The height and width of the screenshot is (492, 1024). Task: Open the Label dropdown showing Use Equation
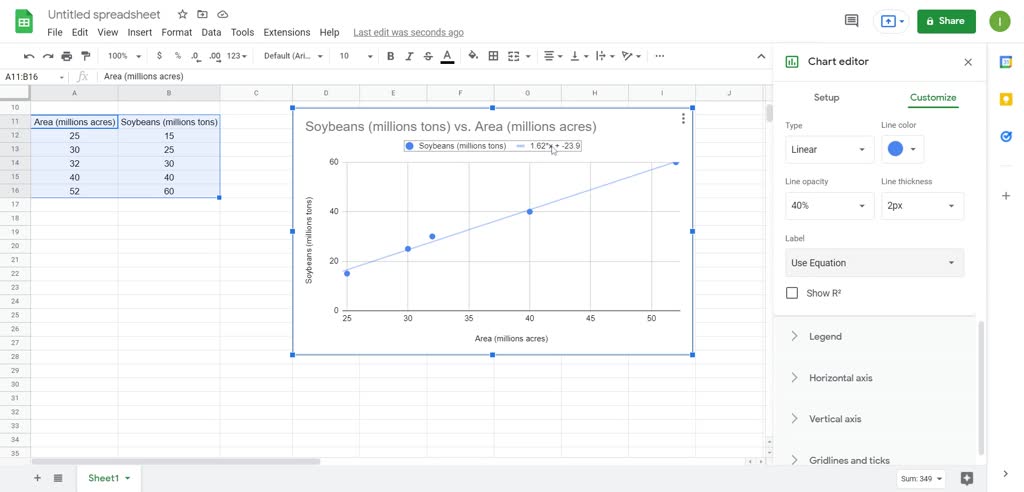pos(874,263)
